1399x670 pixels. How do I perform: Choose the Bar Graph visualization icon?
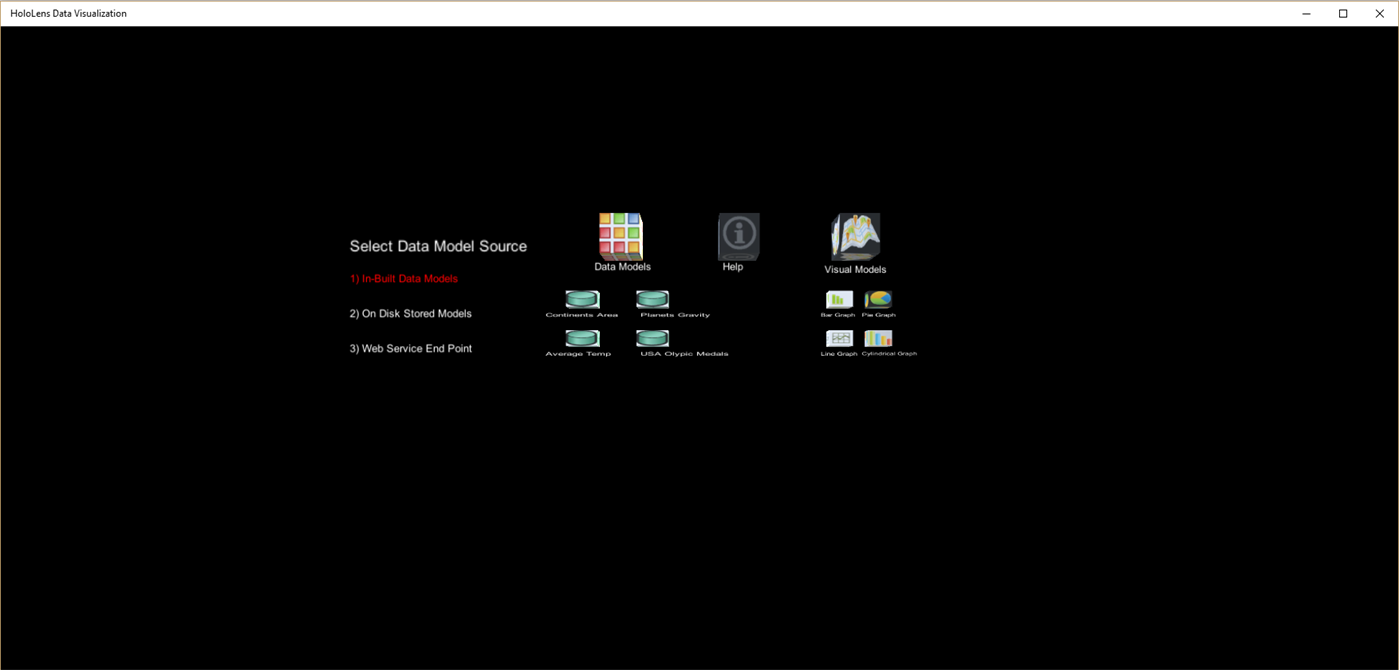click(x=838, y=300)
